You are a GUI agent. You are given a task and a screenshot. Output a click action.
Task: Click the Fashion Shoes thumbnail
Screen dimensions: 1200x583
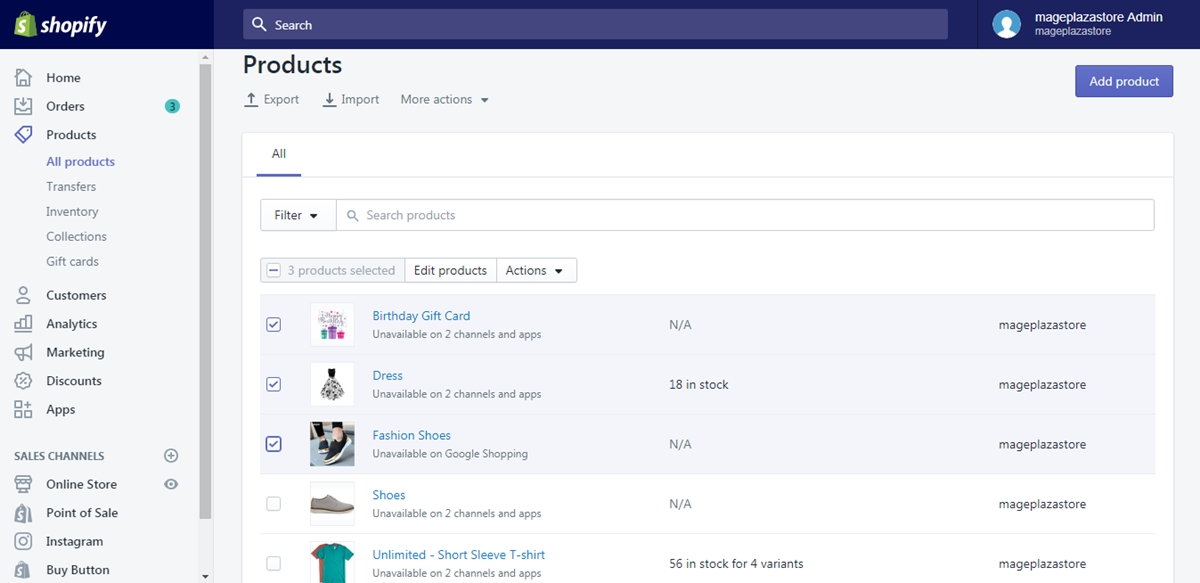point(332,444)
